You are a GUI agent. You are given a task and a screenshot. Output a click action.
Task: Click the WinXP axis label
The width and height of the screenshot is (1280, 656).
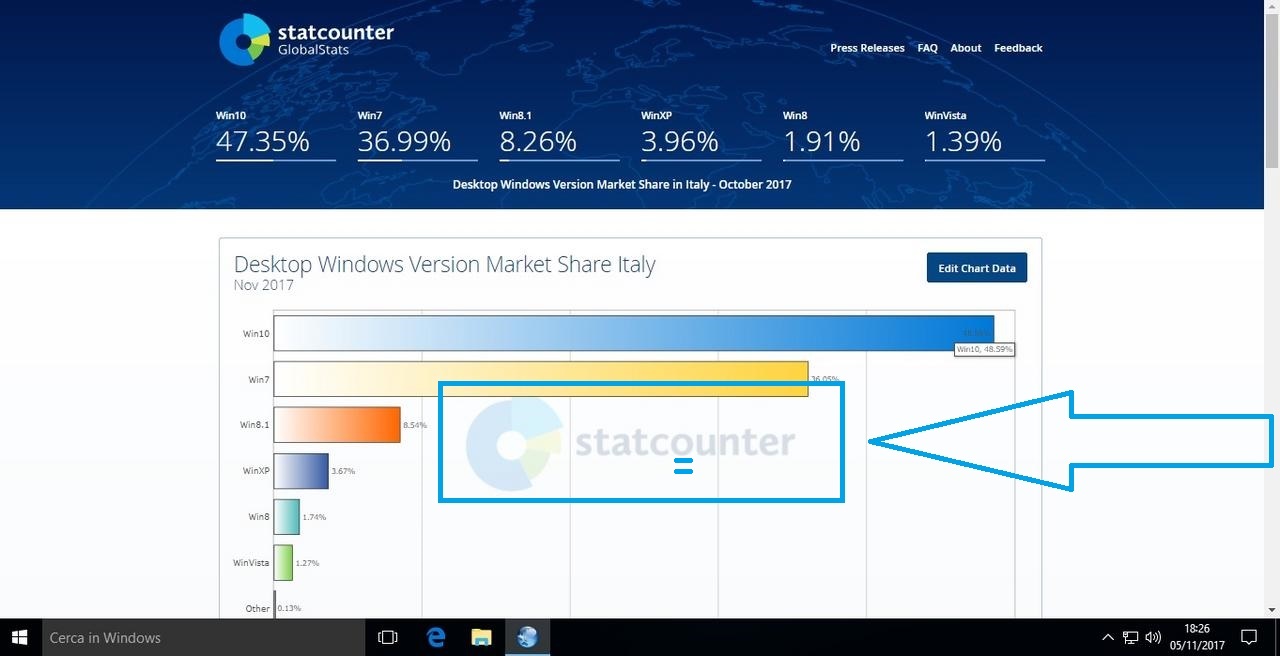point(256,471)
